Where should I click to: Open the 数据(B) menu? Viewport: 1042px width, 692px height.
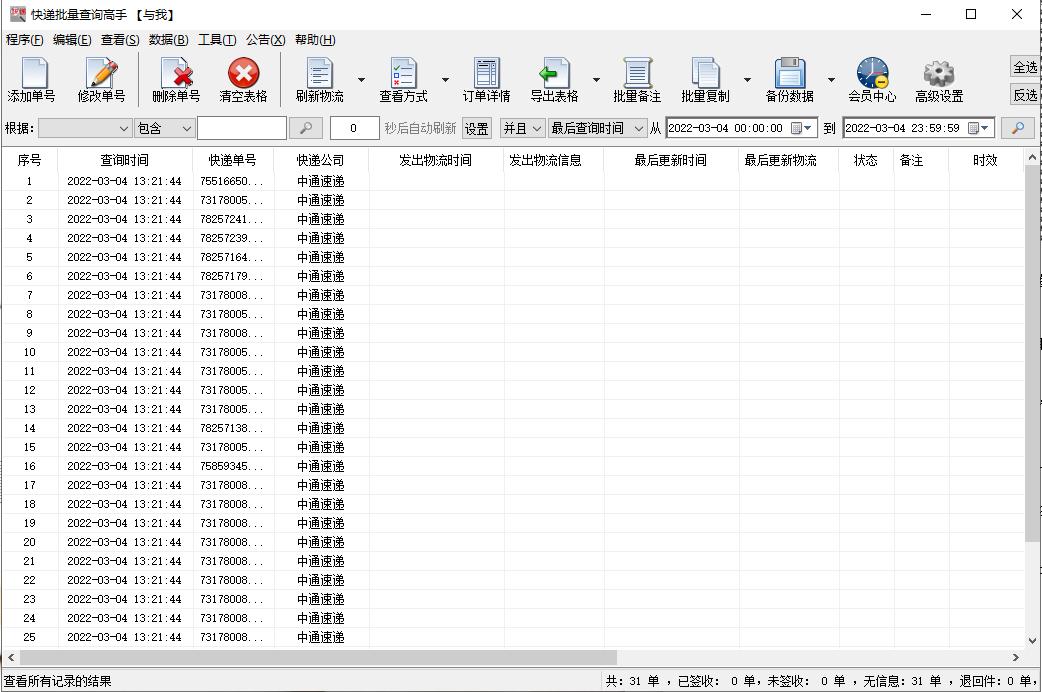[x=168, y=40]
